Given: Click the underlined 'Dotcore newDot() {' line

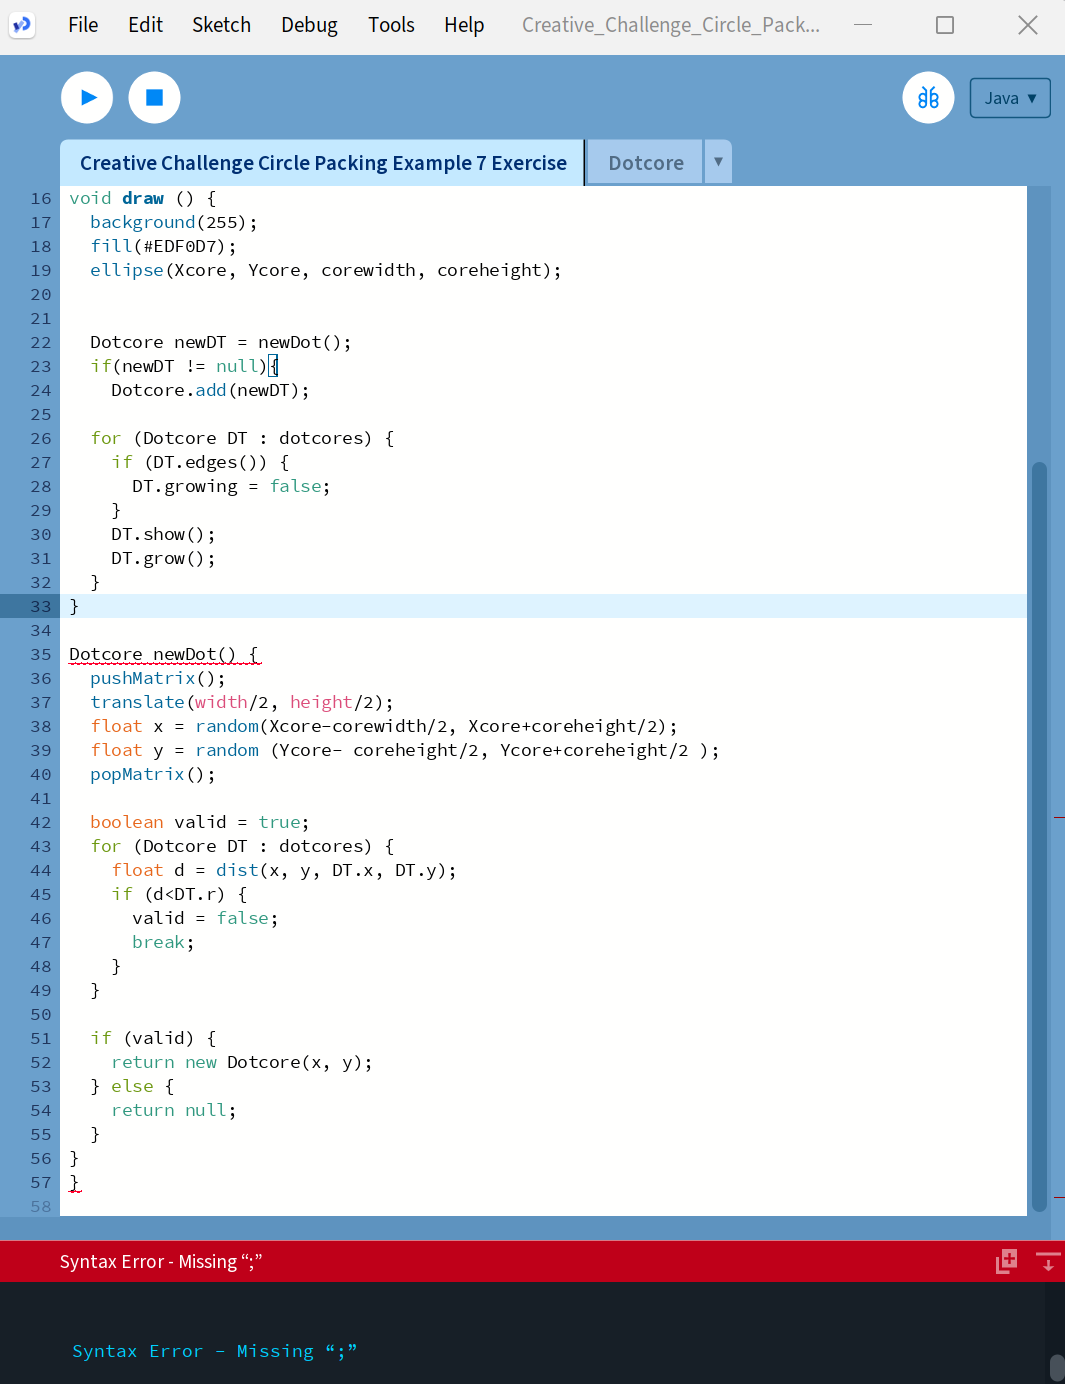Looking at the screenshot, I should (x=164, y=654).
